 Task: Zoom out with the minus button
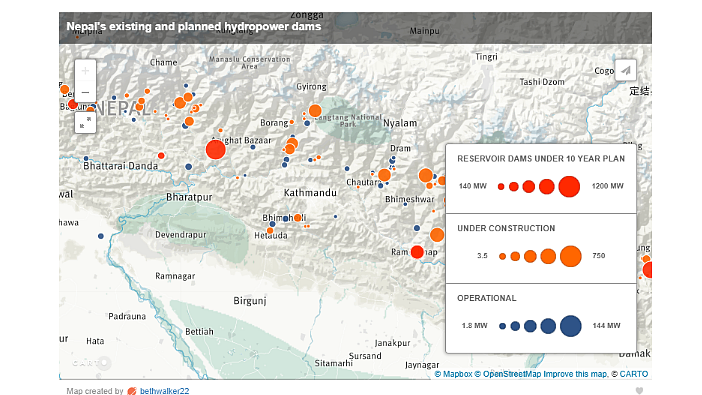(x=85, y=92)
